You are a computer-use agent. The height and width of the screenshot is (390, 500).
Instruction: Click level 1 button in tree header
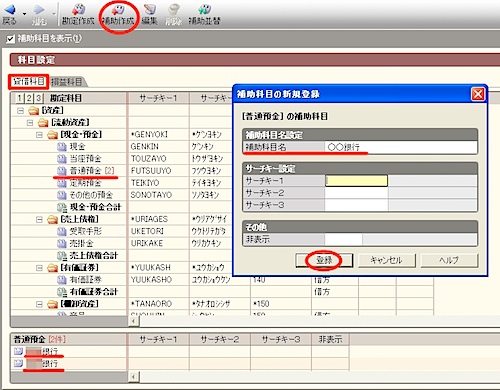tap(20, 98)
